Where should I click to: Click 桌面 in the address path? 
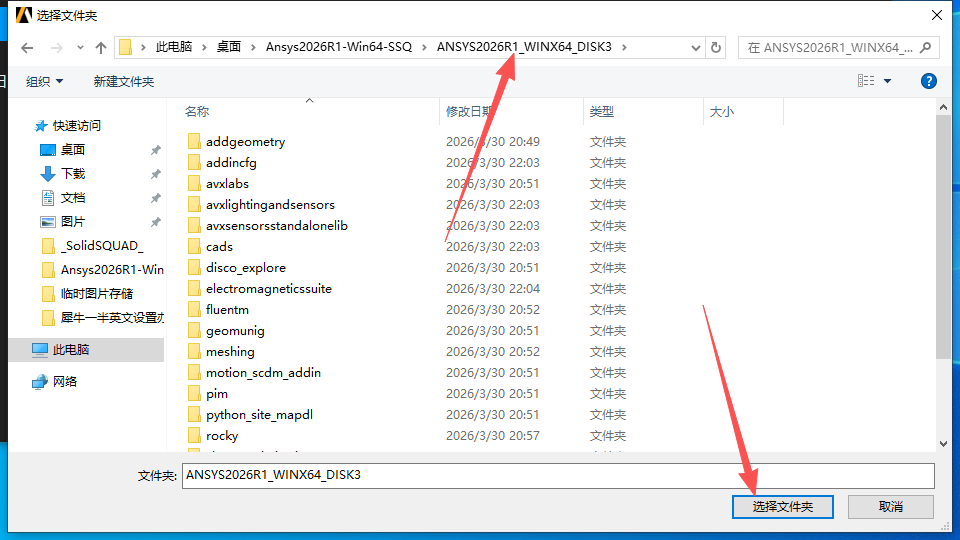(x=228, y=47)
